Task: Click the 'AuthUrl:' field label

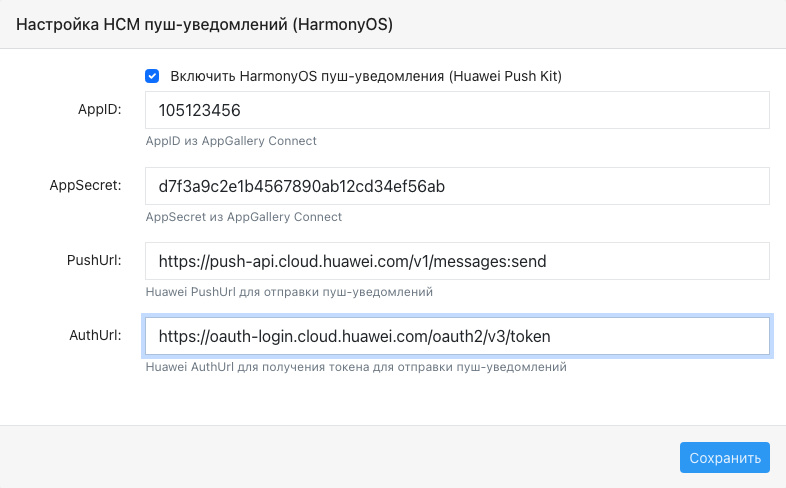Action: 95,335
